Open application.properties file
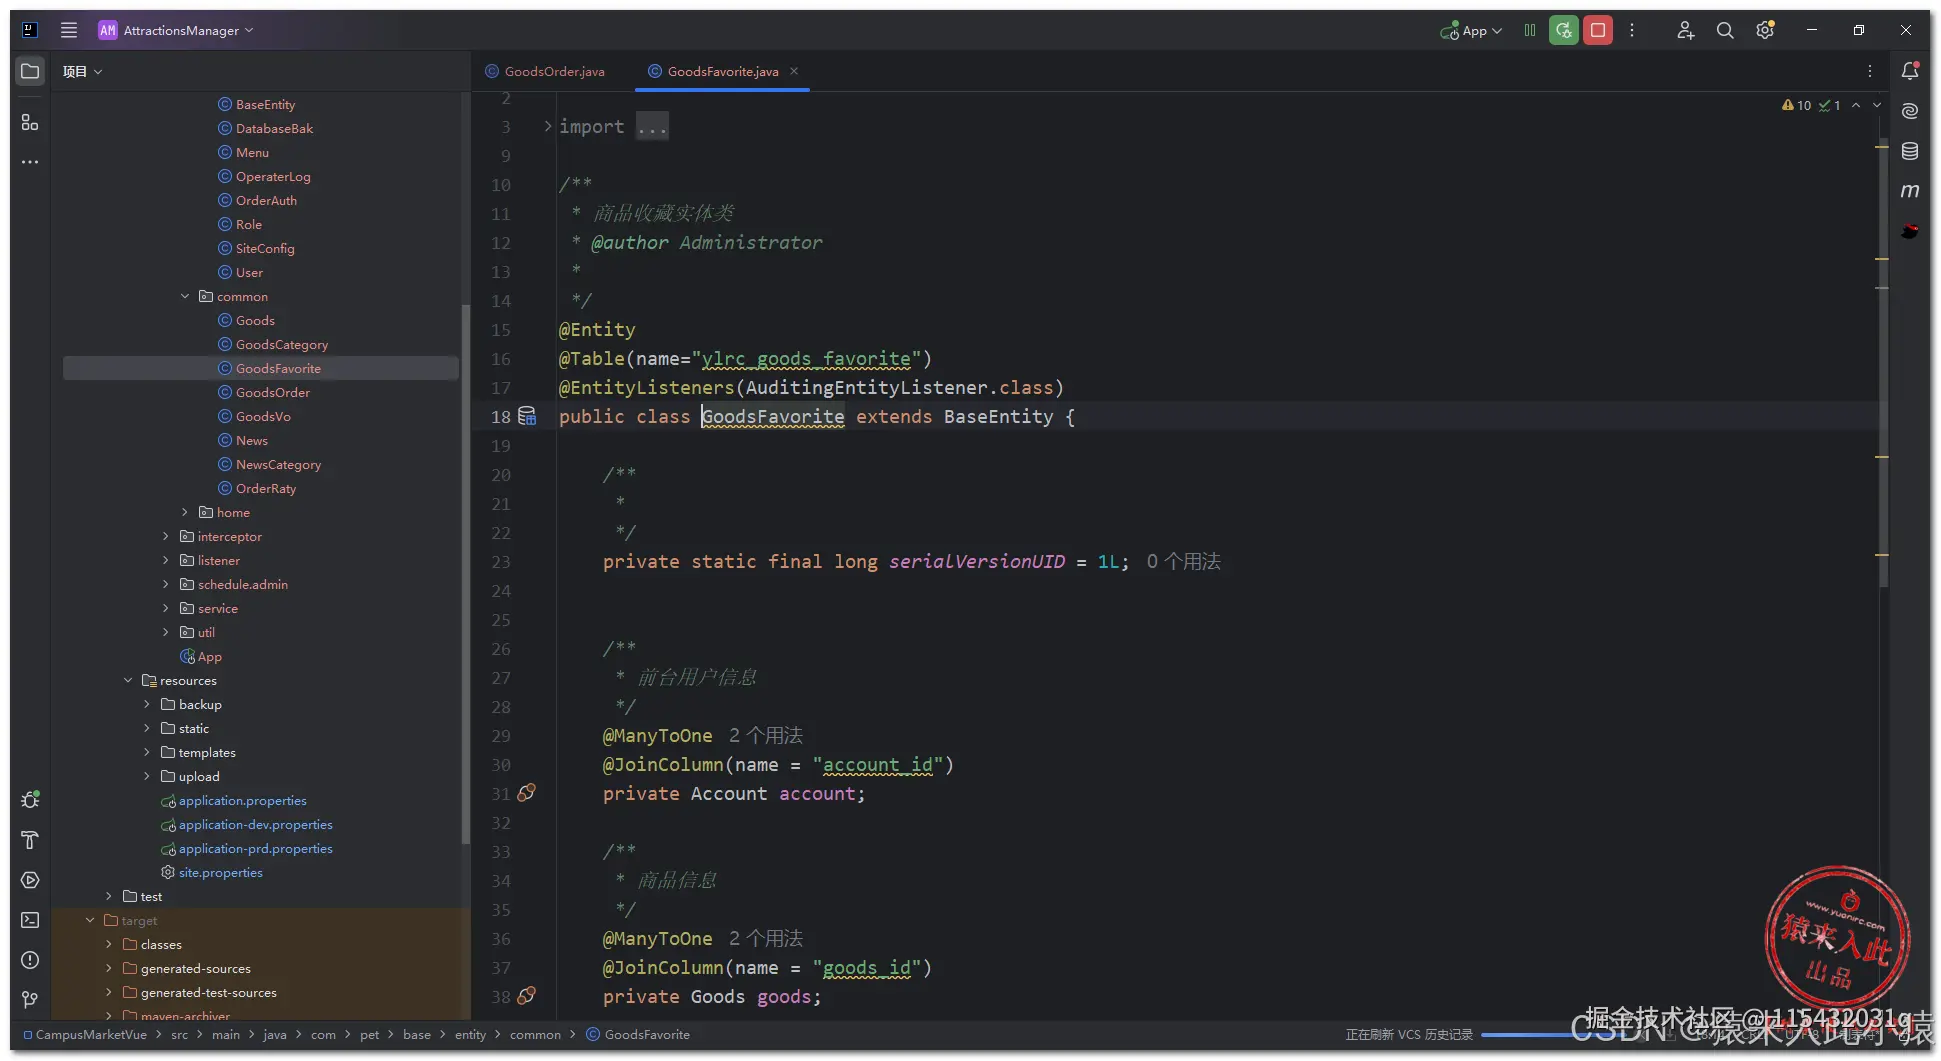This screenshot has width=1941, height=1061. click(242, 801)
